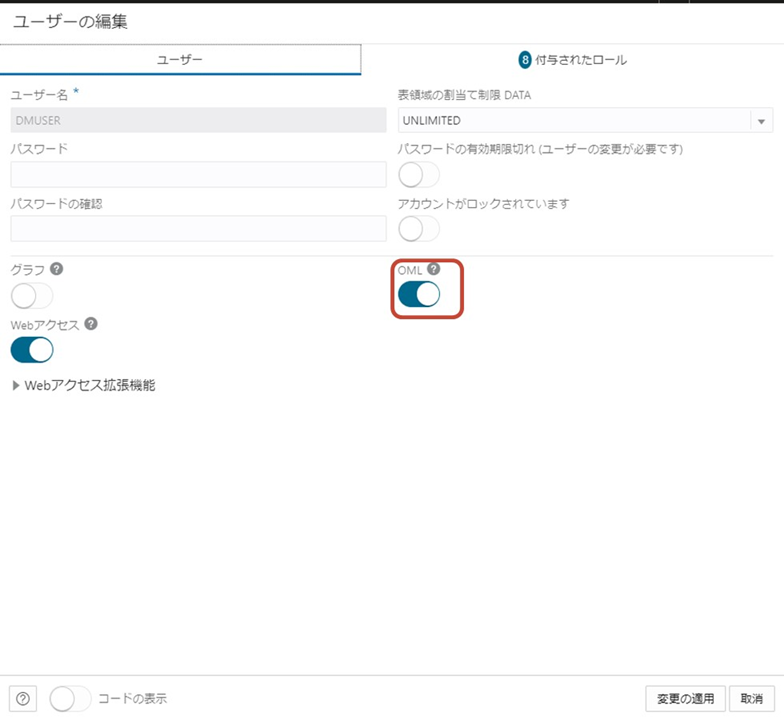The height and width of the screenshot is (720, 784).
Task: Click the DMUSER user name field
Action: point(198,120)
